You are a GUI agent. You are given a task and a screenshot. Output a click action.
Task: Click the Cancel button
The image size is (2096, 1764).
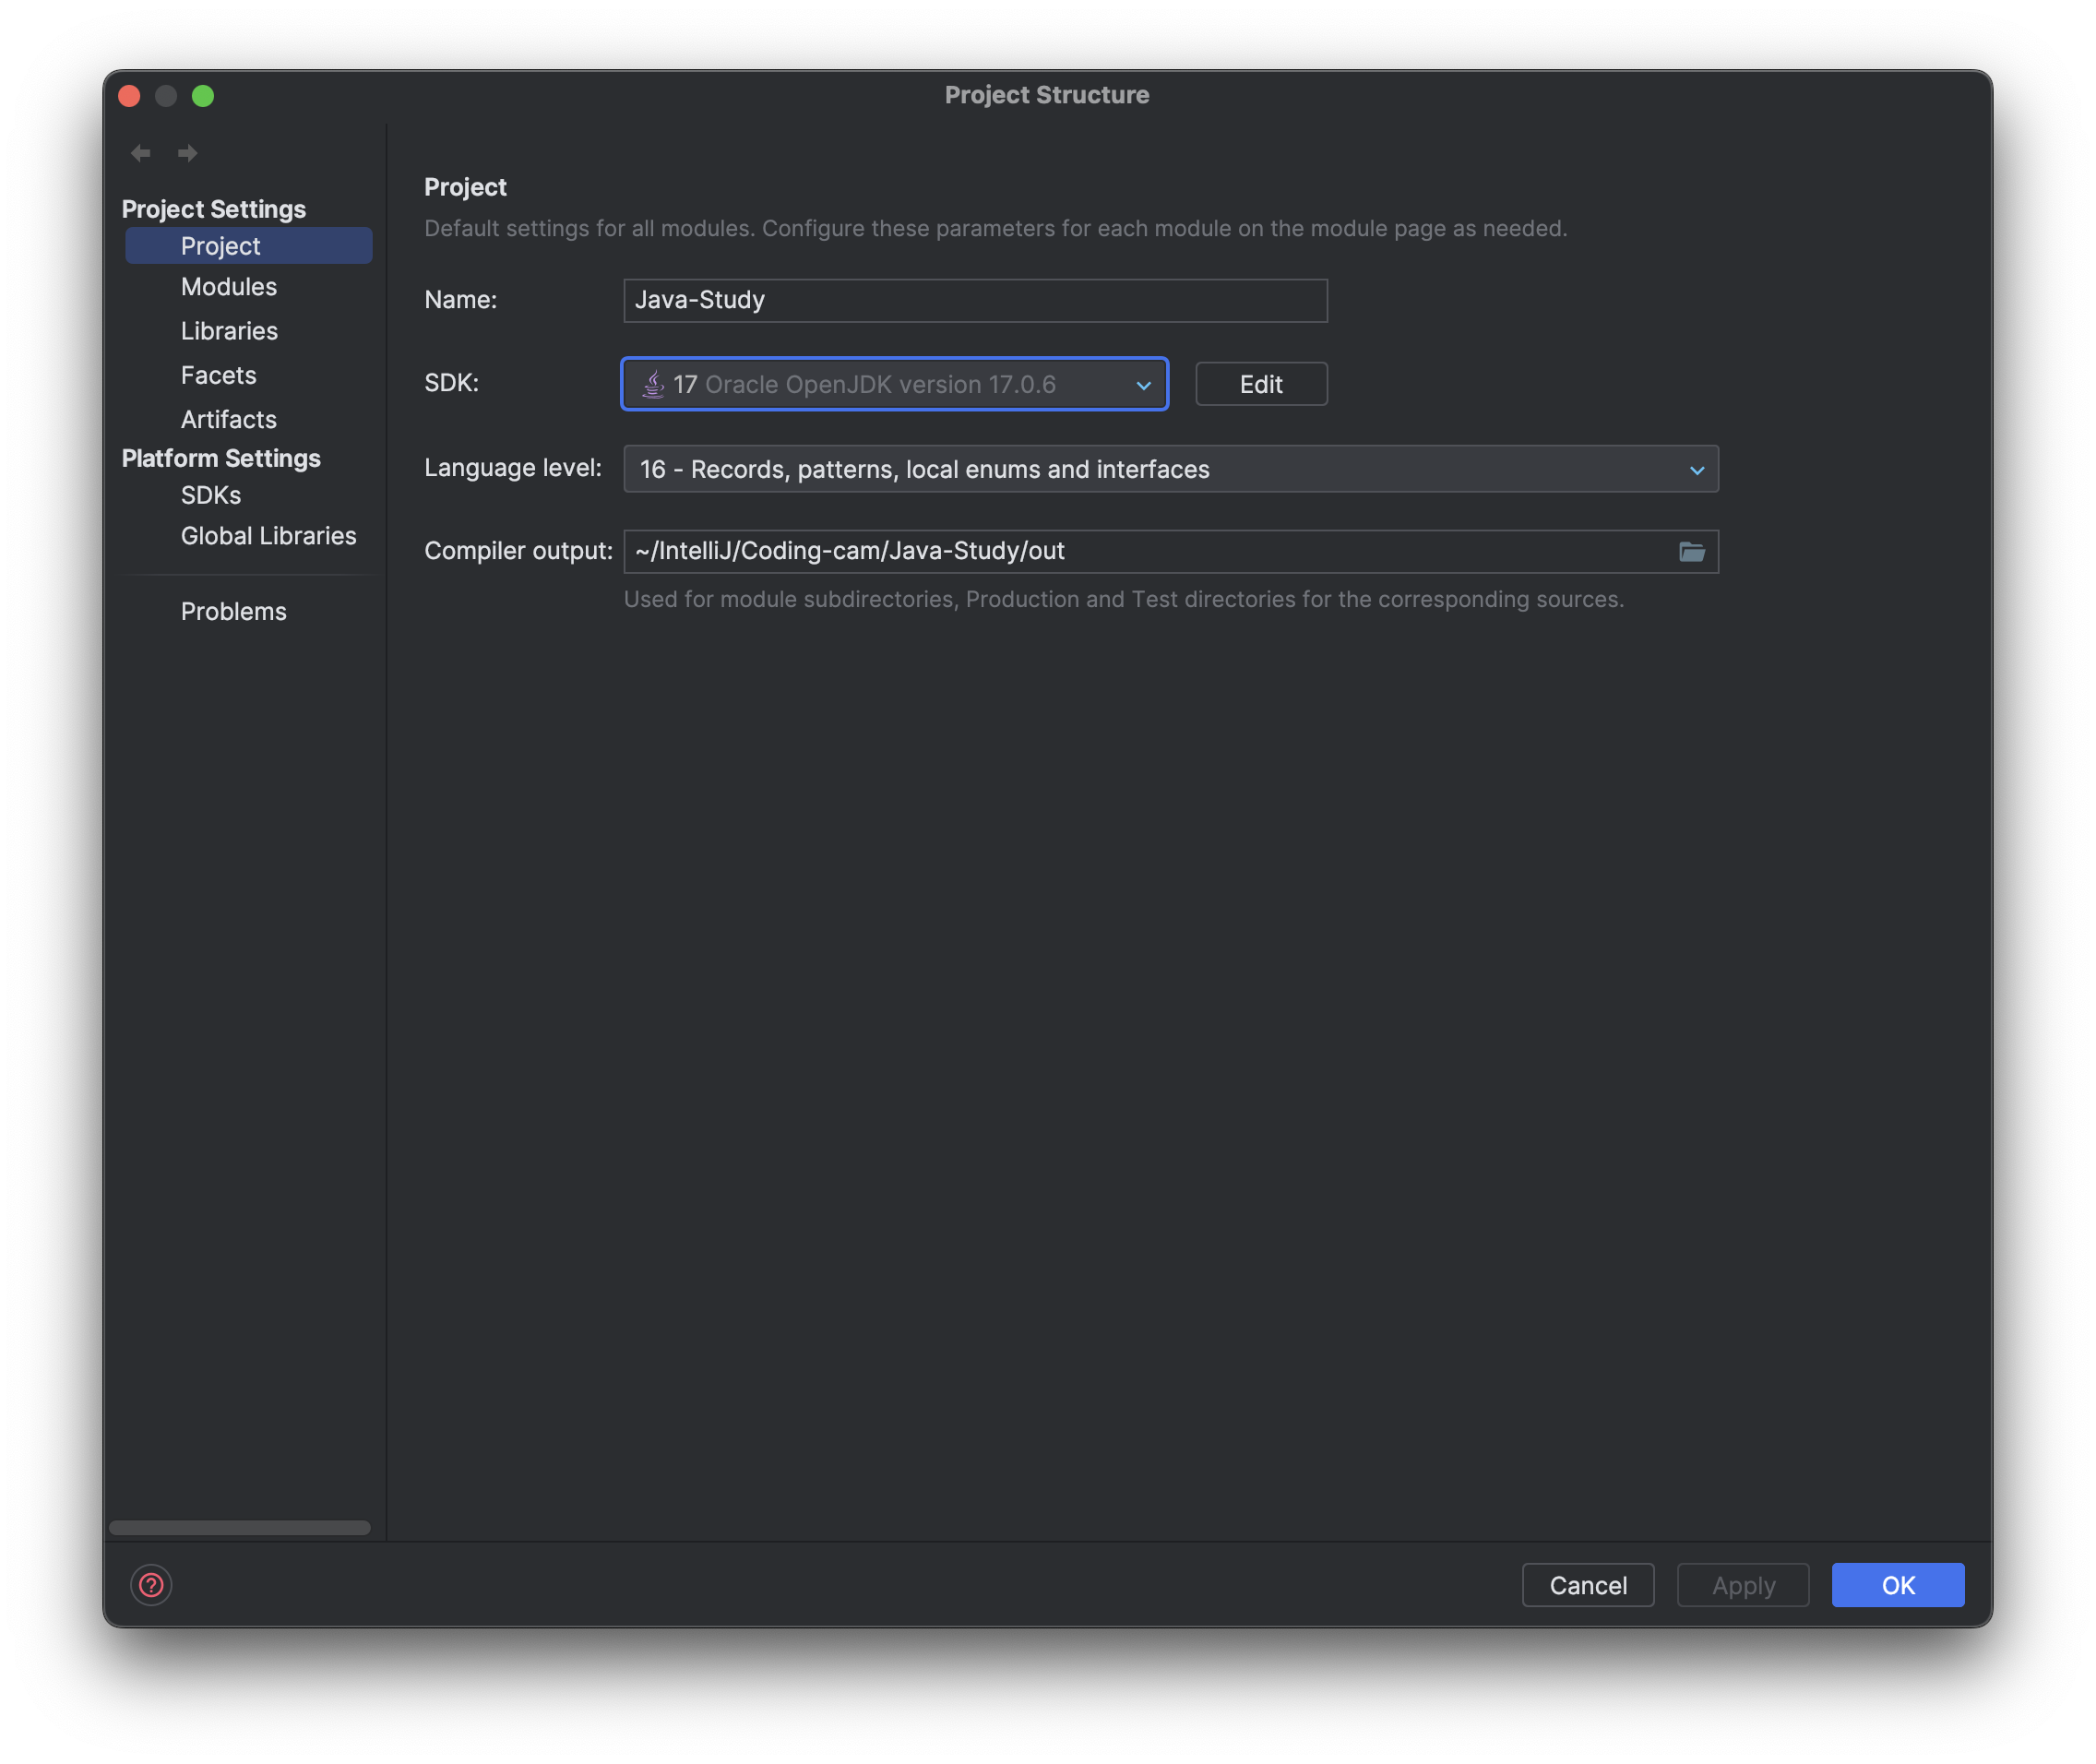tap(1587, 1585)
